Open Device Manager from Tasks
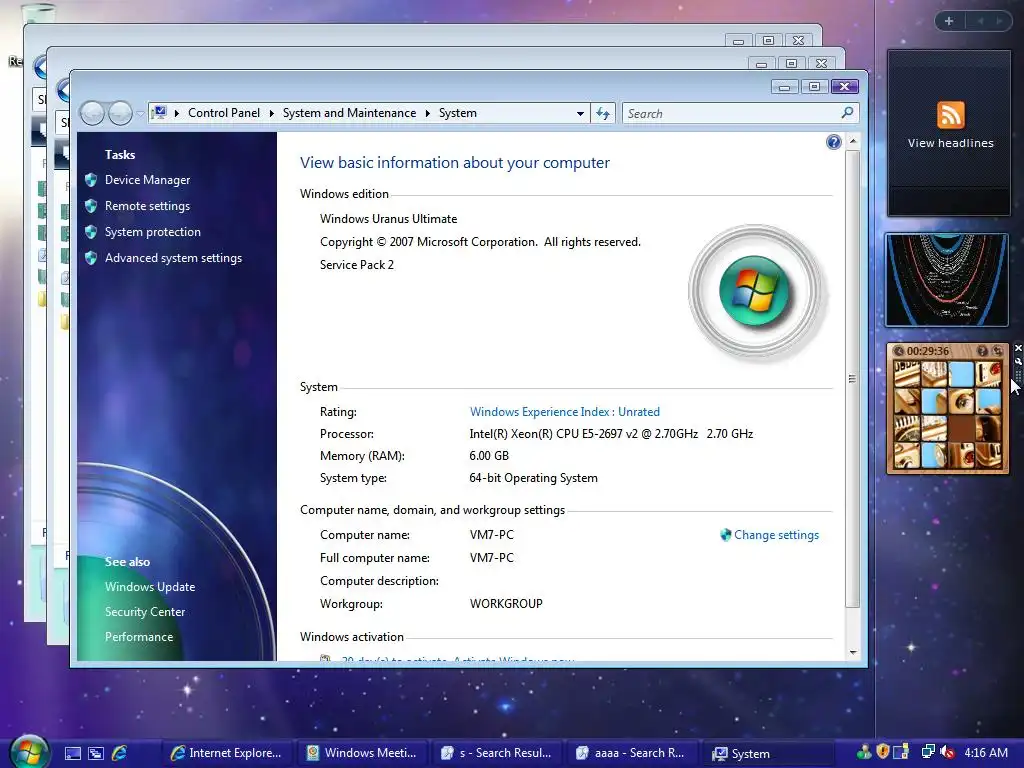This screenshot has width=1024, height=768. 148,180
